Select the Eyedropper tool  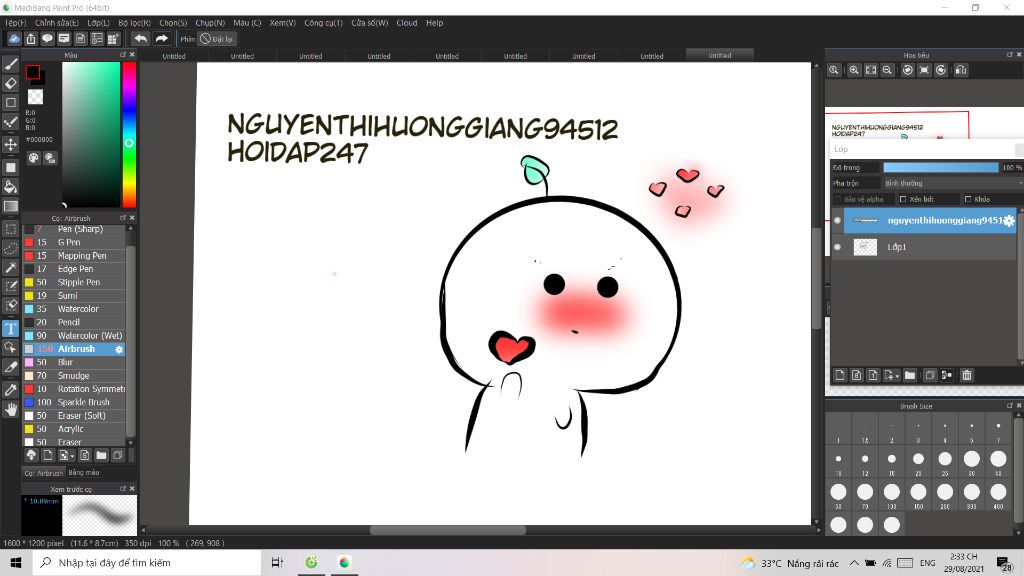tap(10, 390)
